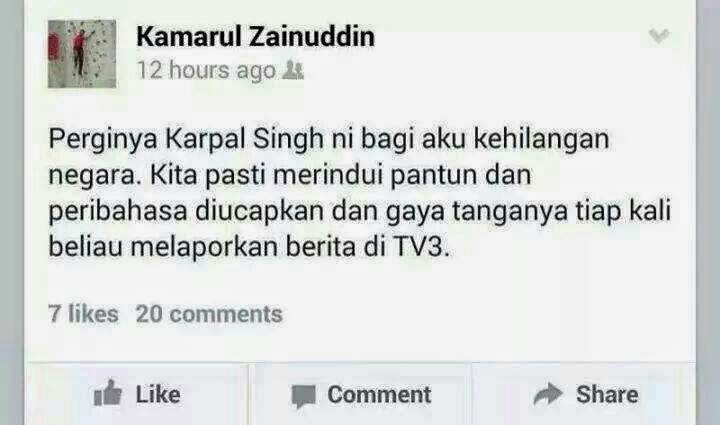Click the "Share" label text
The image size is (720, 425).
[607, 394]
